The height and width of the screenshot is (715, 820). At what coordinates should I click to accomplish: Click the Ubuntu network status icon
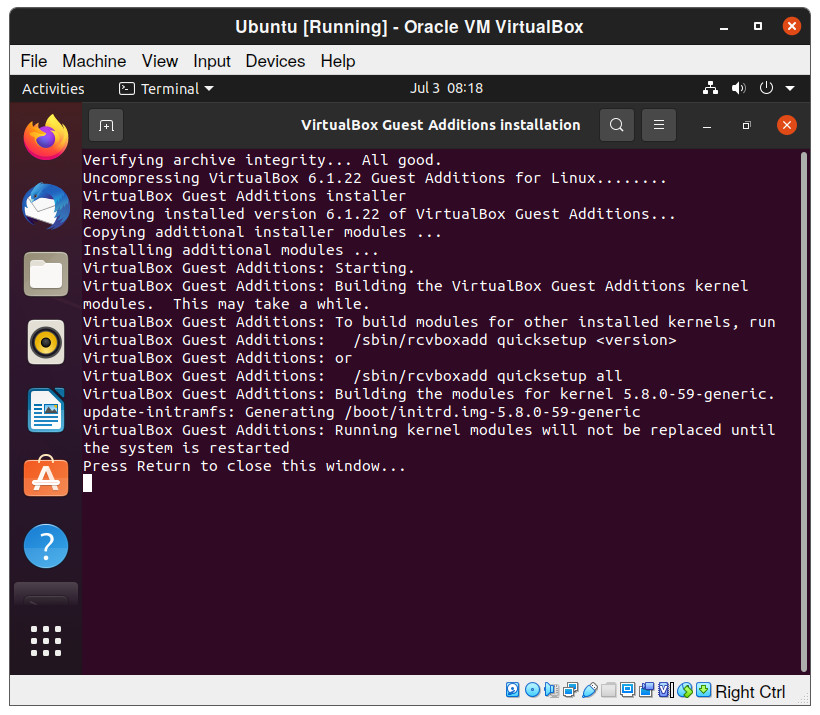tap(710, 88)
